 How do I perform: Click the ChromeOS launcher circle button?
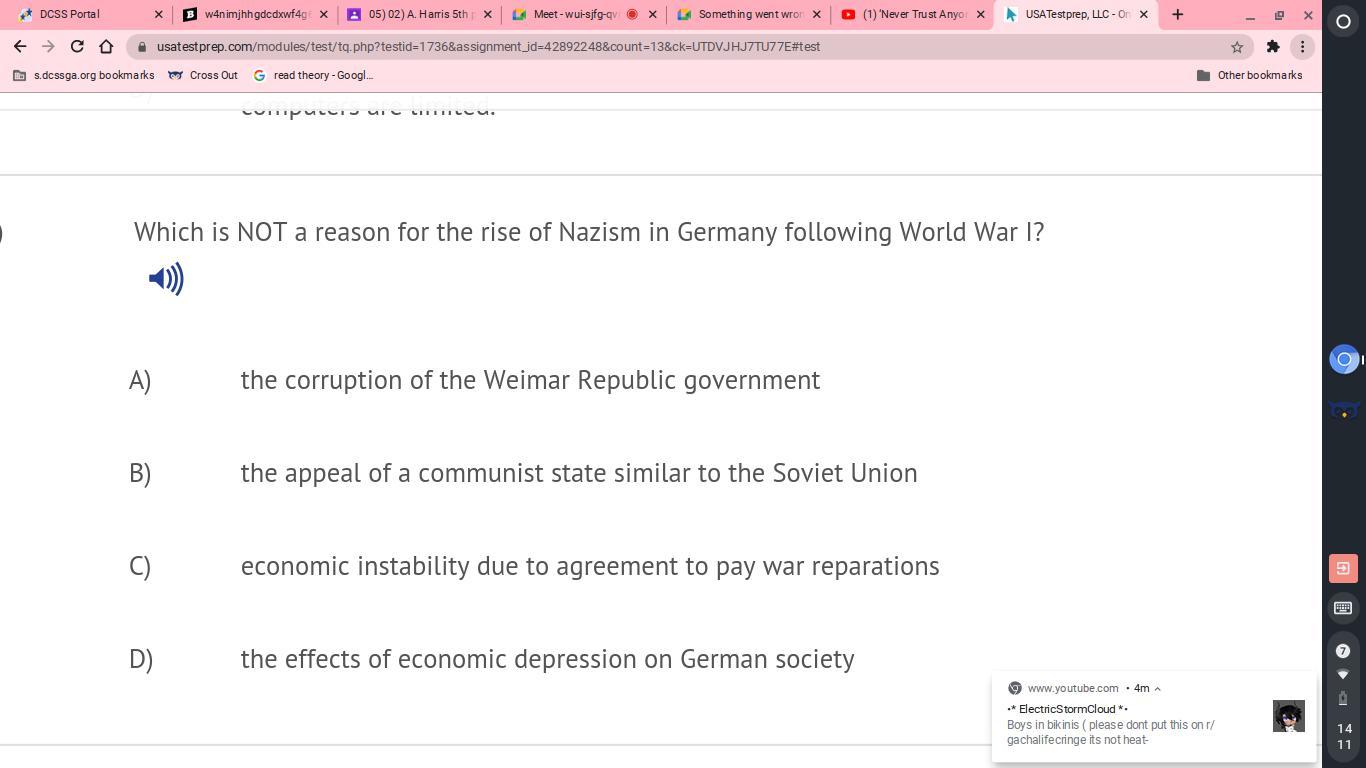[1344, 21]
